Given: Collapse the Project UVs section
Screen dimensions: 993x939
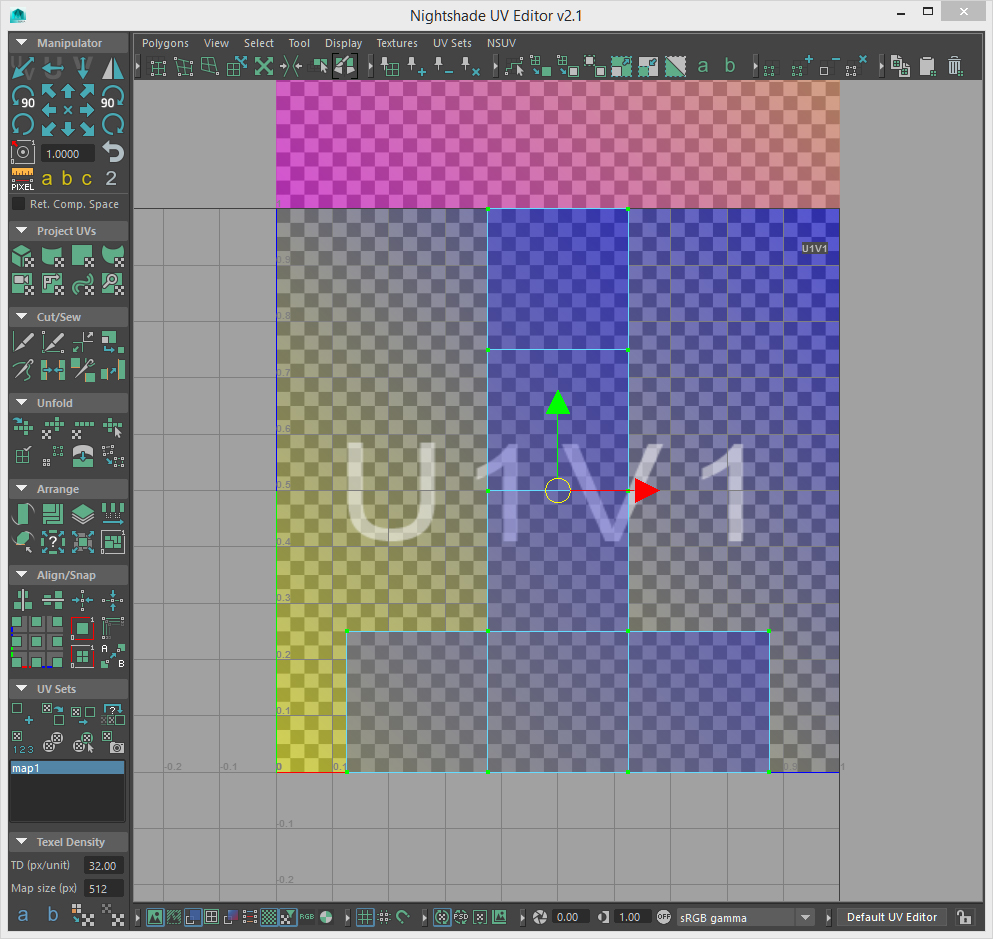Looking at the screenshot, I should click(x=20, y=231).
